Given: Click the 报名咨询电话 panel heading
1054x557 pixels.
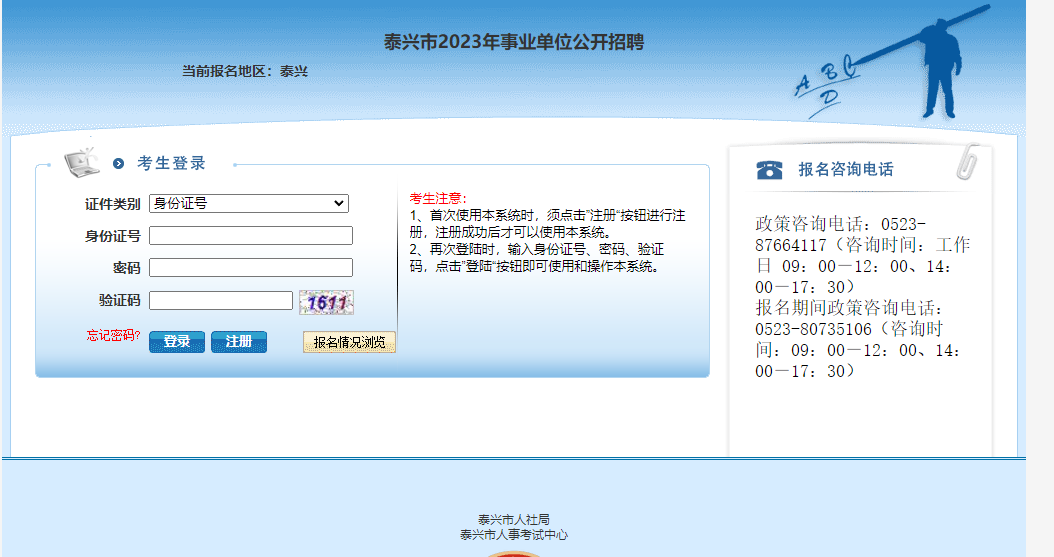Looking at the screenshot, I should coord(845,169).
